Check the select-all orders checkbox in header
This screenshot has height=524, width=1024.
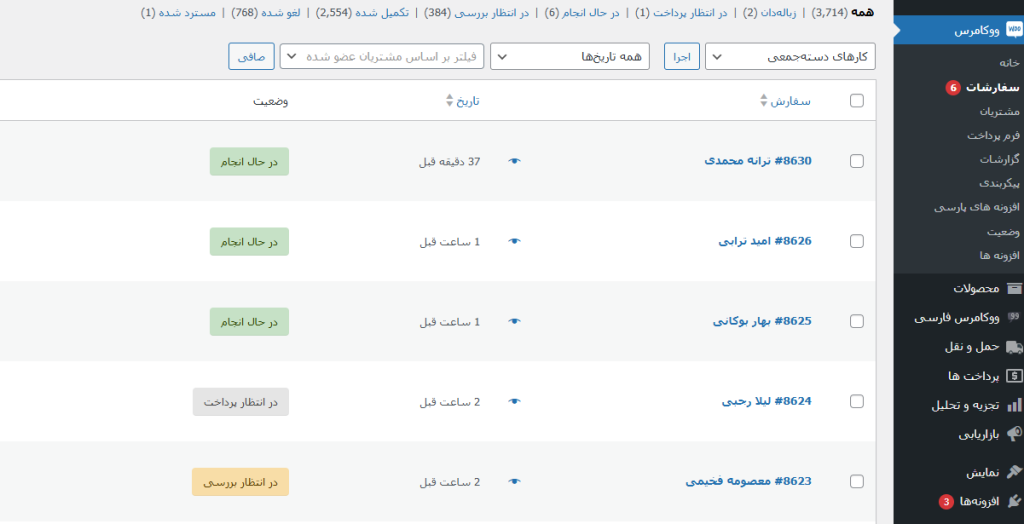[856, 100]
